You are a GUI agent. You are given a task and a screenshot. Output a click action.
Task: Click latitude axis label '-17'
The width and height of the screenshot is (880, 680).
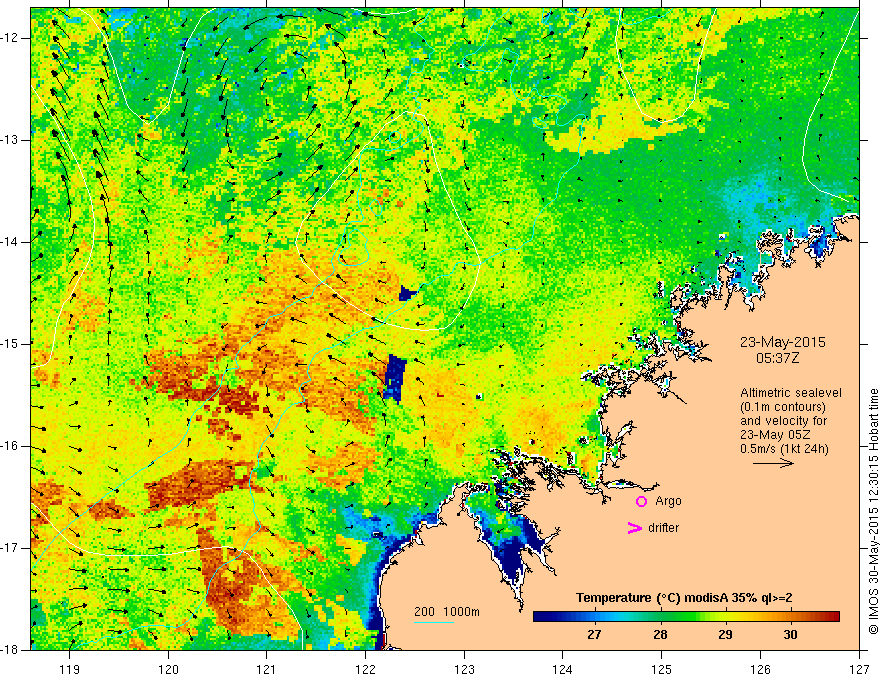coord(11,548)
